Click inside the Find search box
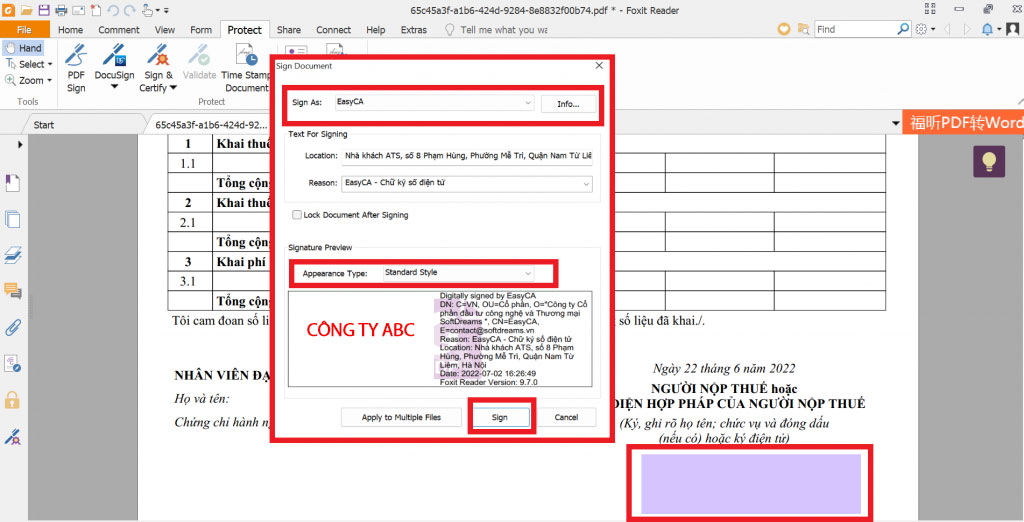This screenshot has height=522, width=1024. tap(855, 29)
